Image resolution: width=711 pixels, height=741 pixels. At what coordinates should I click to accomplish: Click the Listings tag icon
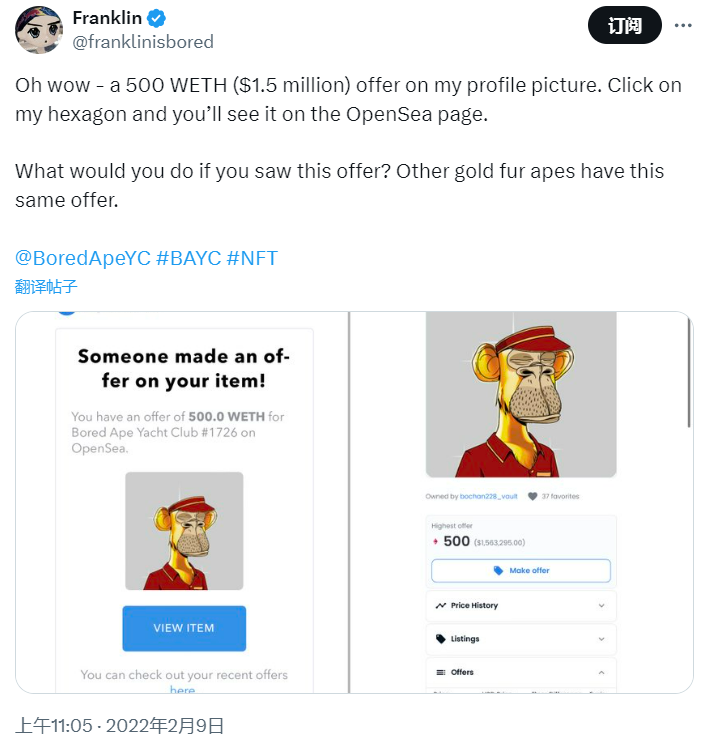click(441, 639)
